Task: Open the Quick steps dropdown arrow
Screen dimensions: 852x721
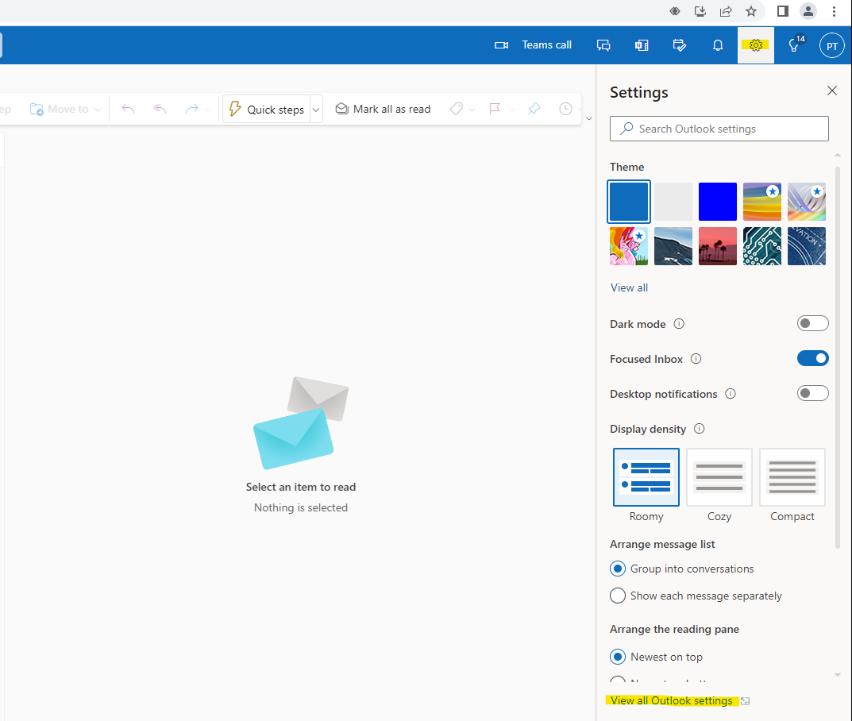Action: (314, 108)
